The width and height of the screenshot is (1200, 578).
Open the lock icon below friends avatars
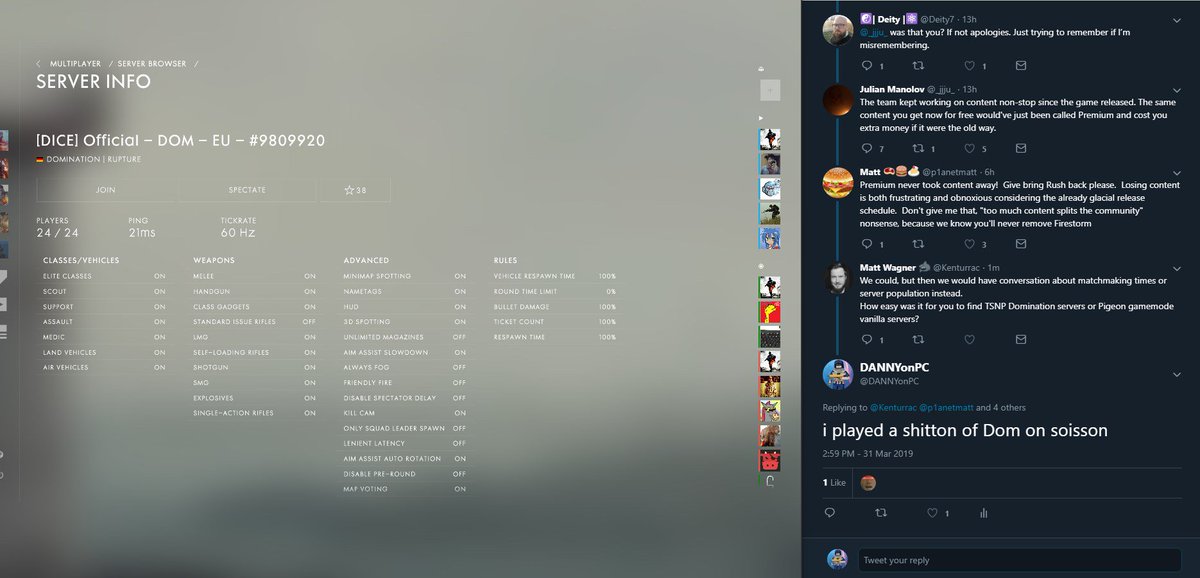[x=770, y=481]
